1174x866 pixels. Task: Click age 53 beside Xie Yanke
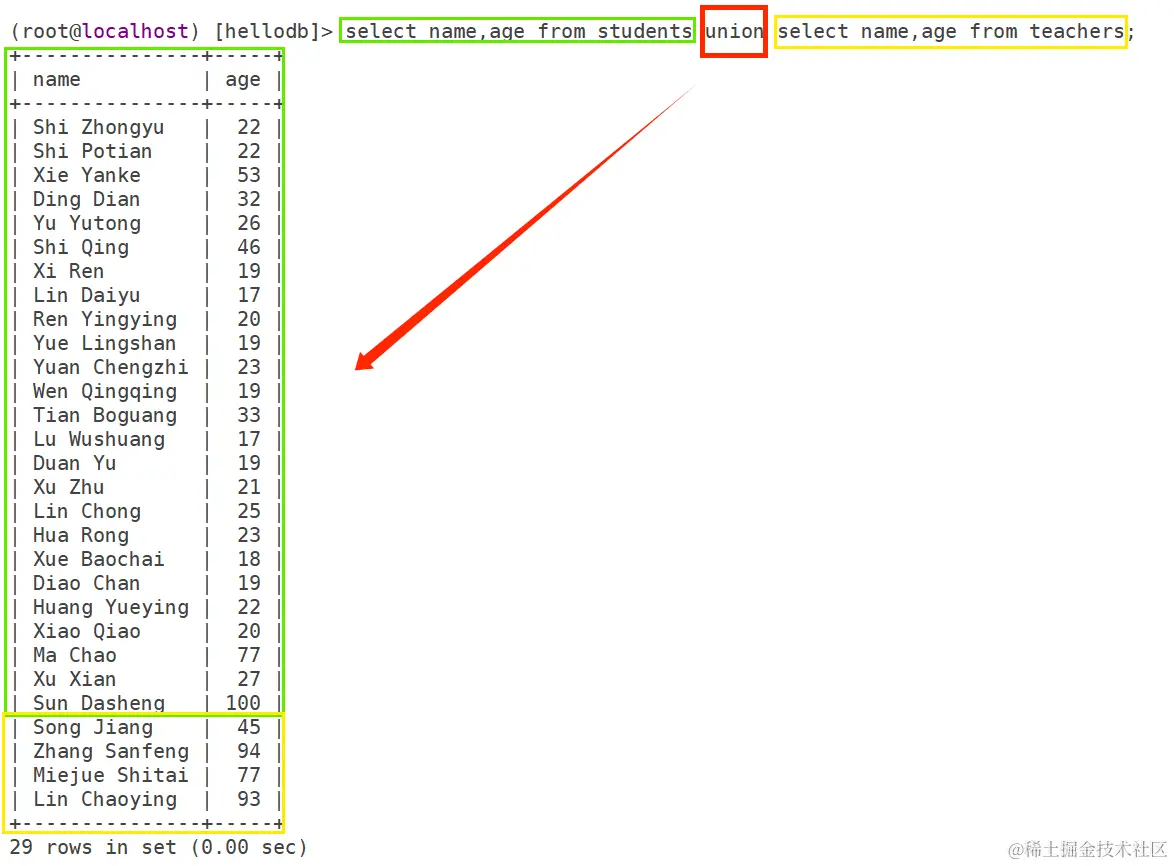pyautogui.click(x=249, y=175)
